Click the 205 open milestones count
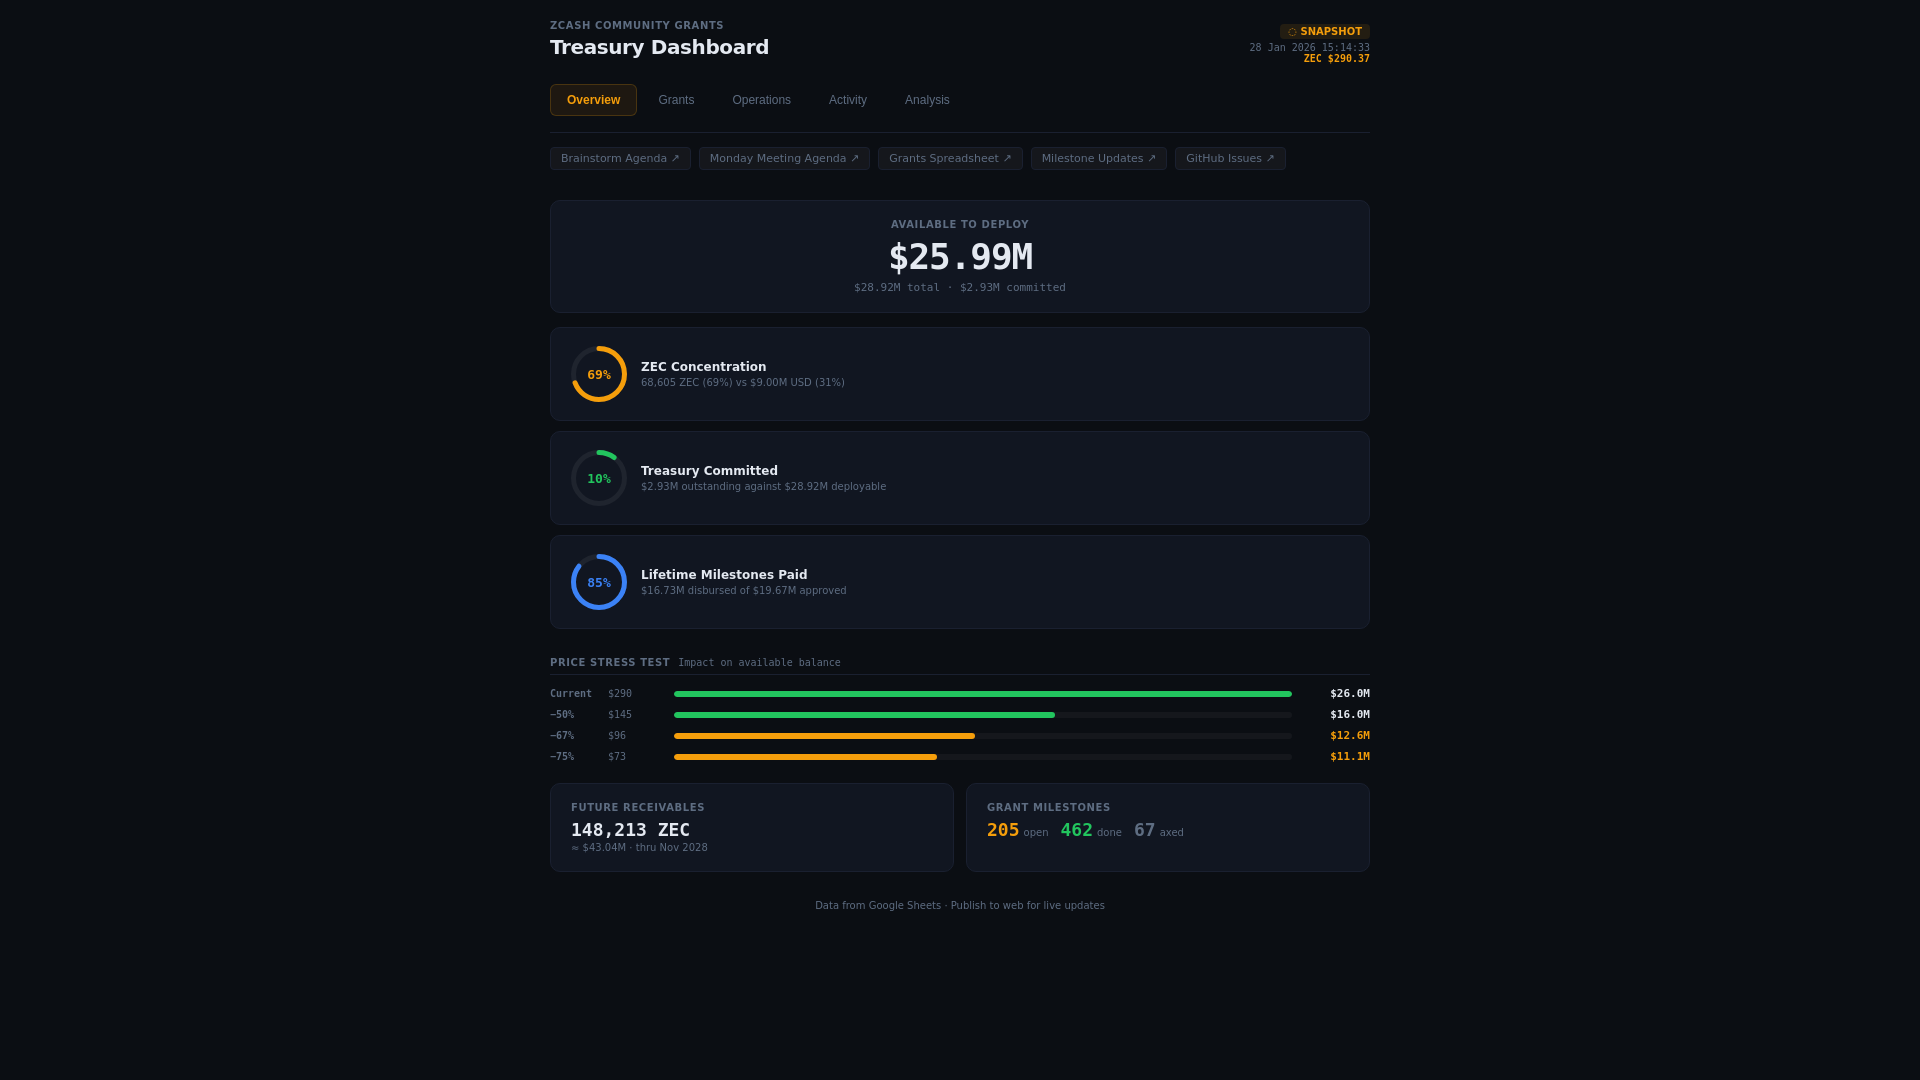 (1003, 830)
